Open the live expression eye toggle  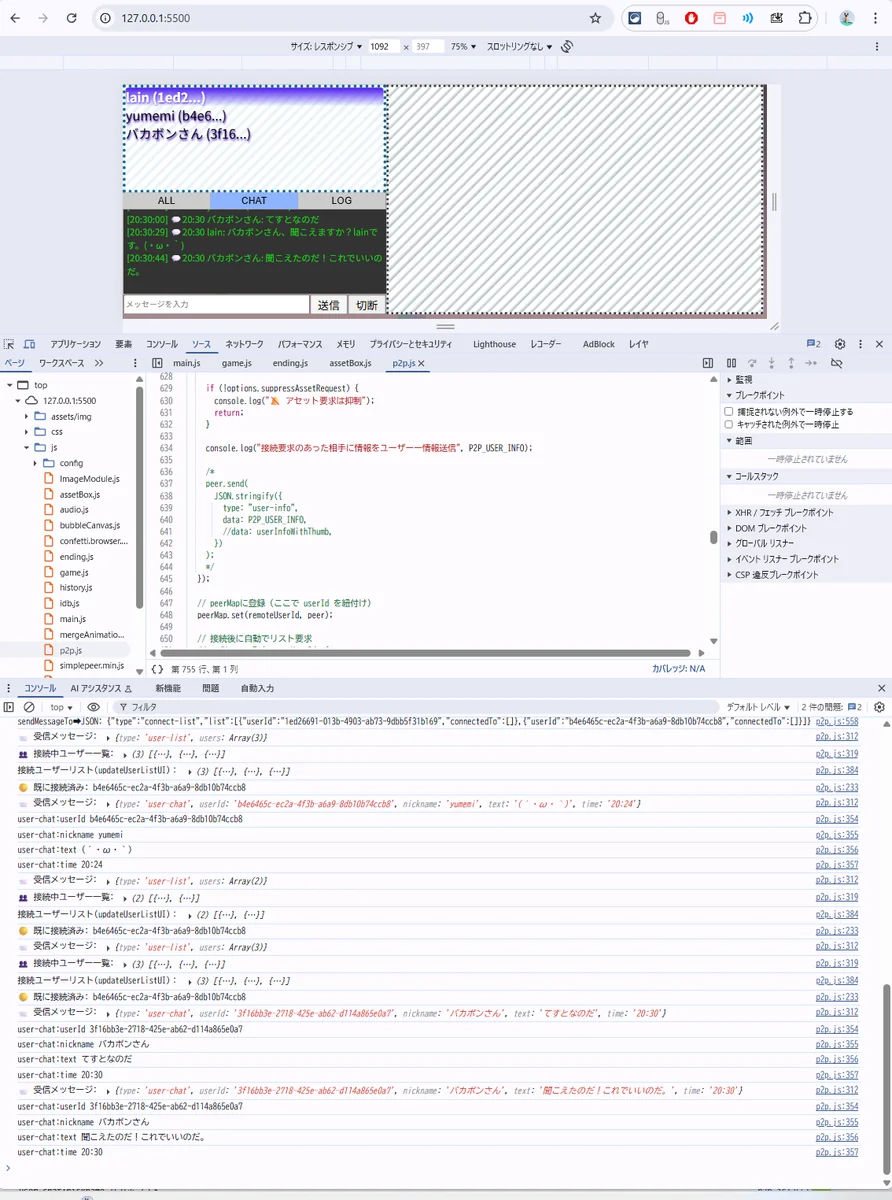tap(93, 707)
